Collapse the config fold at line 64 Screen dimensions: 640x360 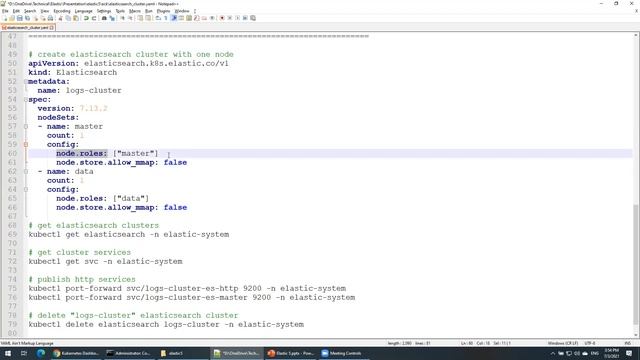(x=26, y=189)
